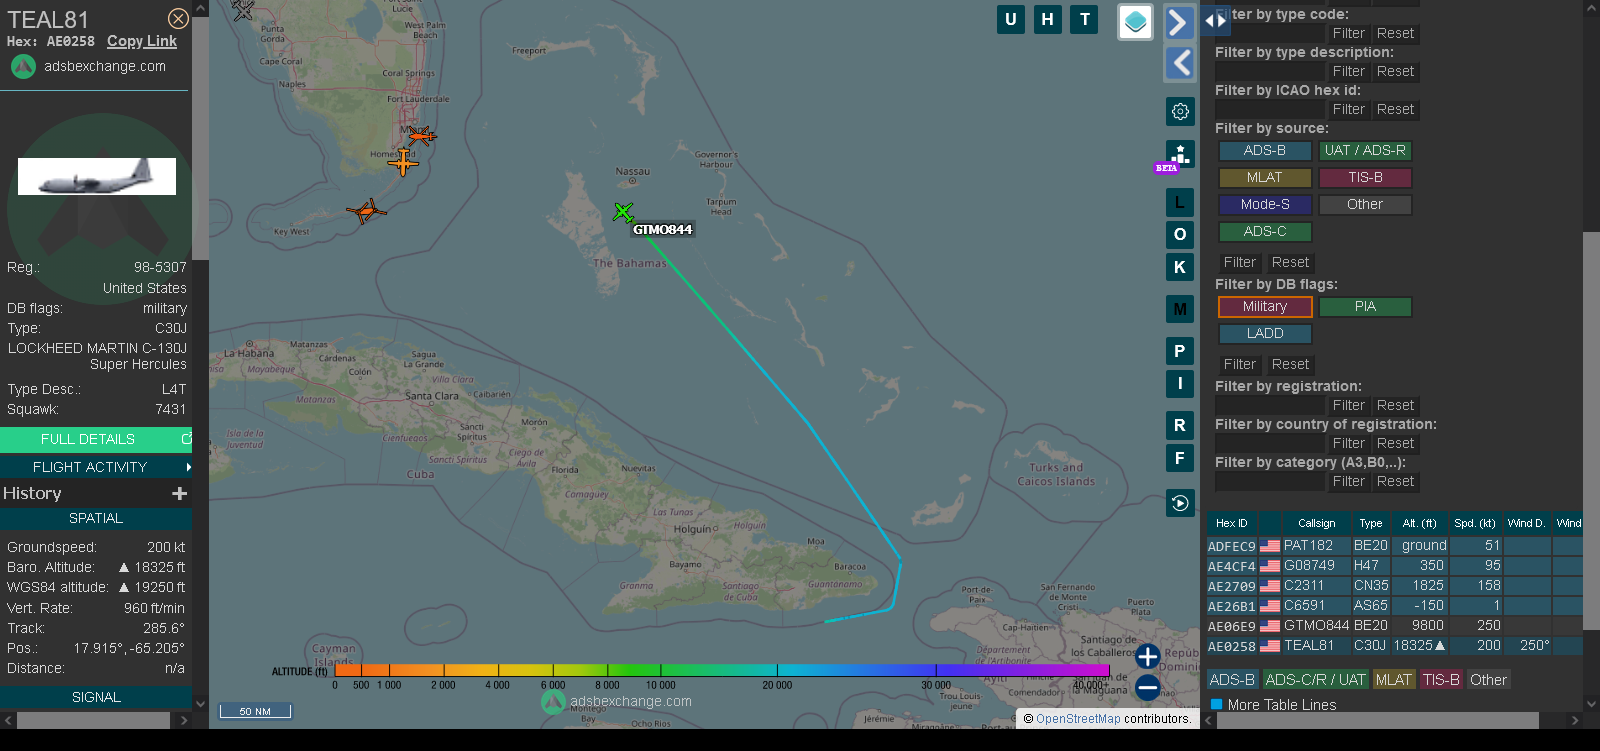Toggle ADS-B source filter

(1265, 151)
